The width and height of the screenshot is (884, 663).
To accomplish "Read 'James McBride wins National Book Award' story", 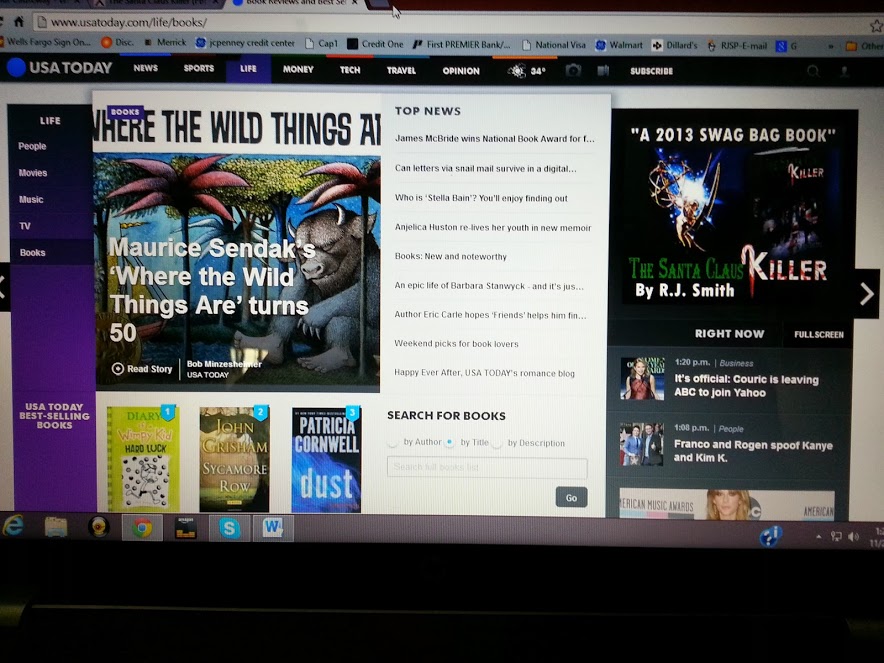I will [494, 139].
